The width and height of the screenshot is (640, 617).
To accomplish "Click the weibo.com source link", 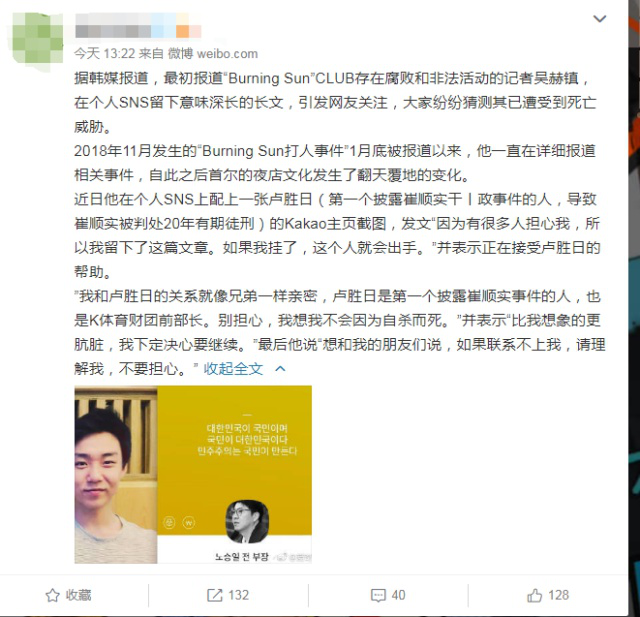I will [x=227, y=53].
